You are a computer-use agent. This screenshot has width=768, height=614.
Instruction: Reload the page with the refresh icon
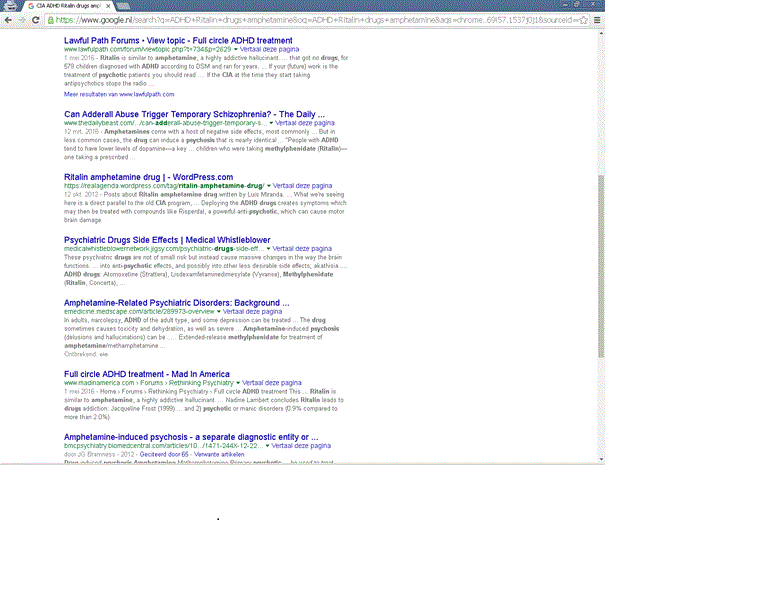pos(35,20)
